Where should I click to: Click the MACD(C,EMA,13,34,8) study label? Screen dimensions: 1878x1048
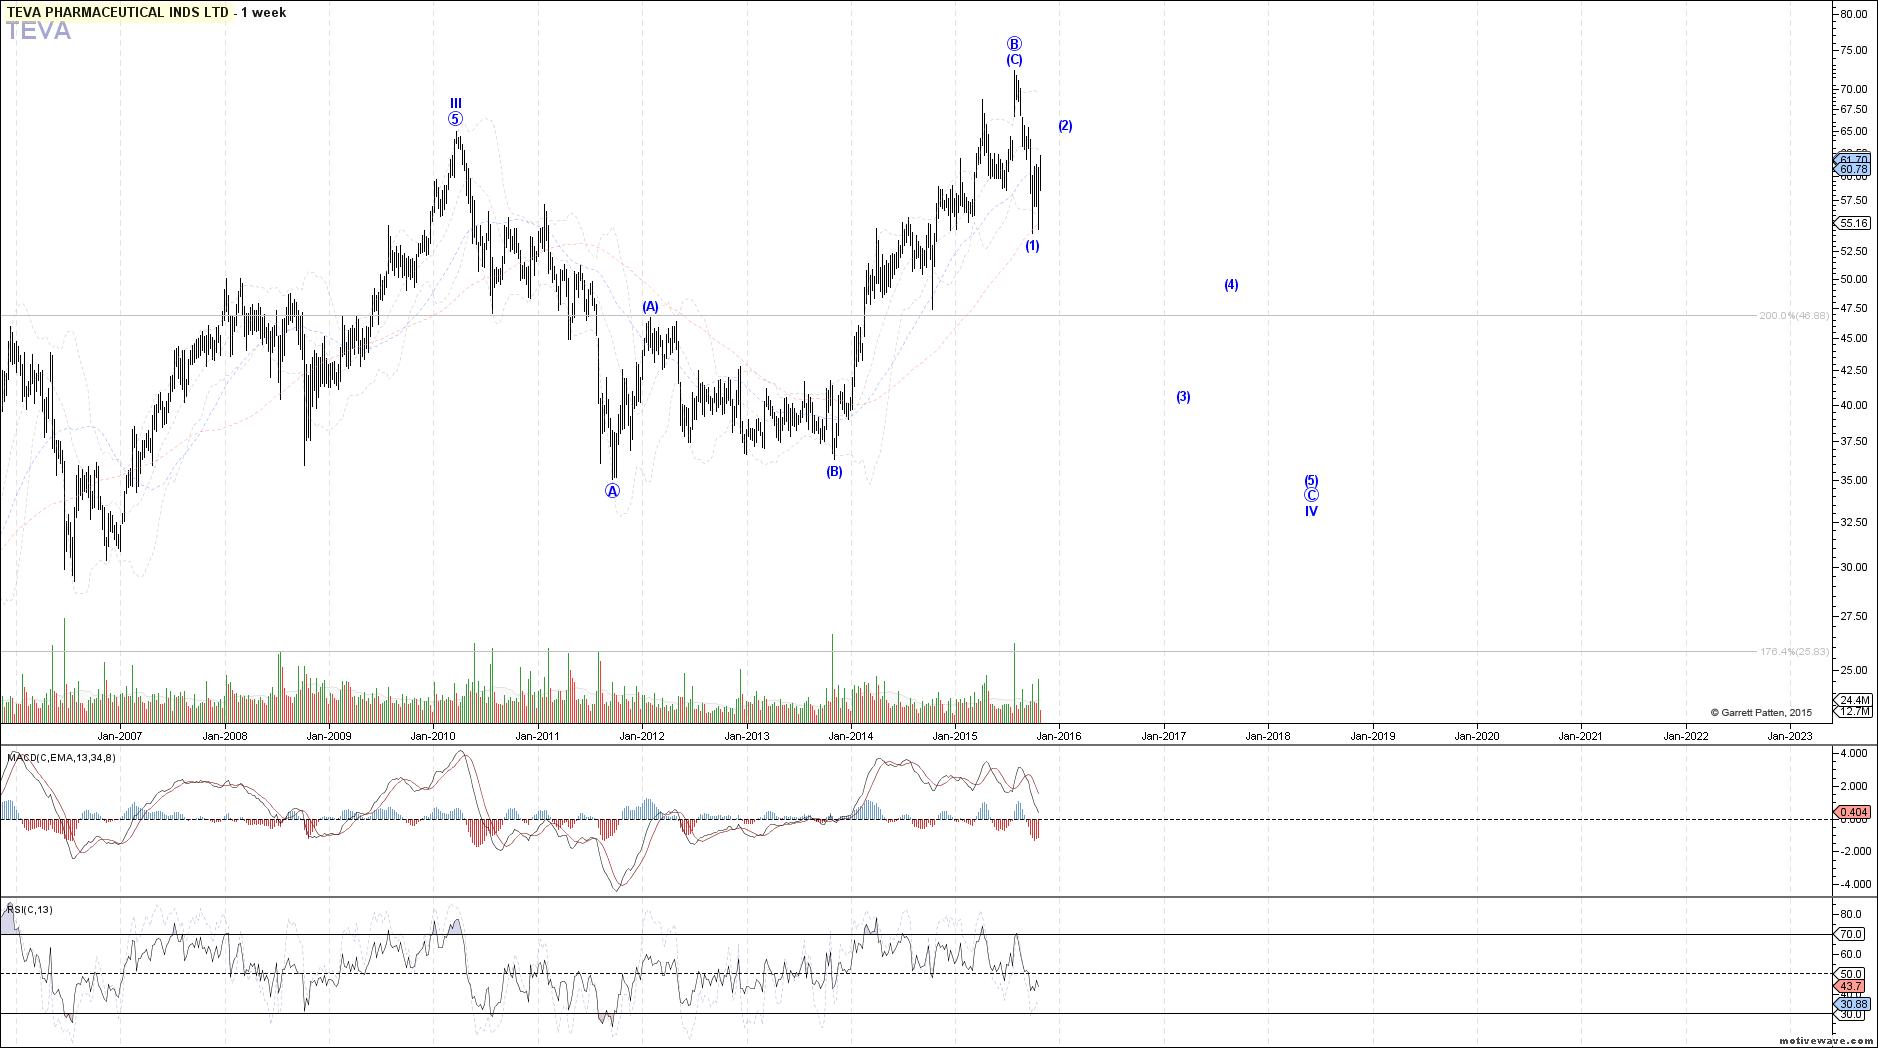61,757
